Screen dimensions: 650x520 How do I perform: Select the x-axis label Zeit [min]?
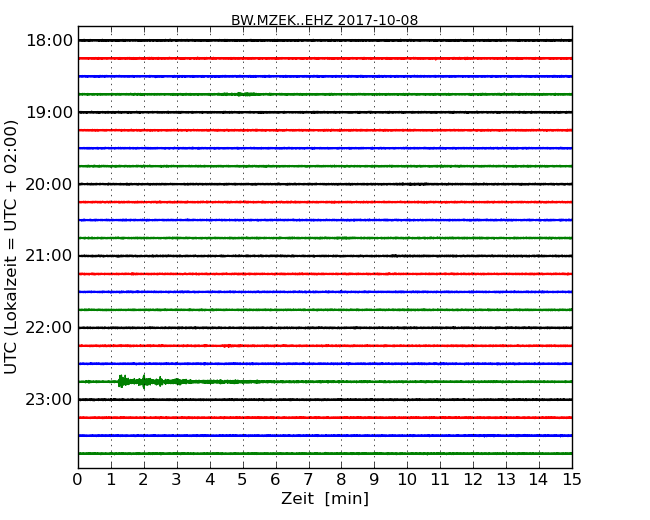324,499
